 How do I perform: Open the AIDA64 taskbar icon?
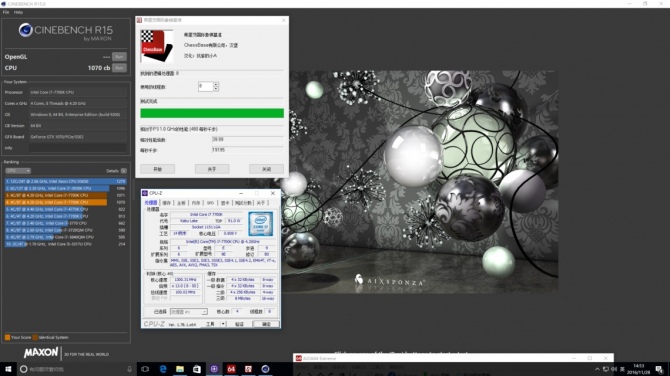[231, 369]
